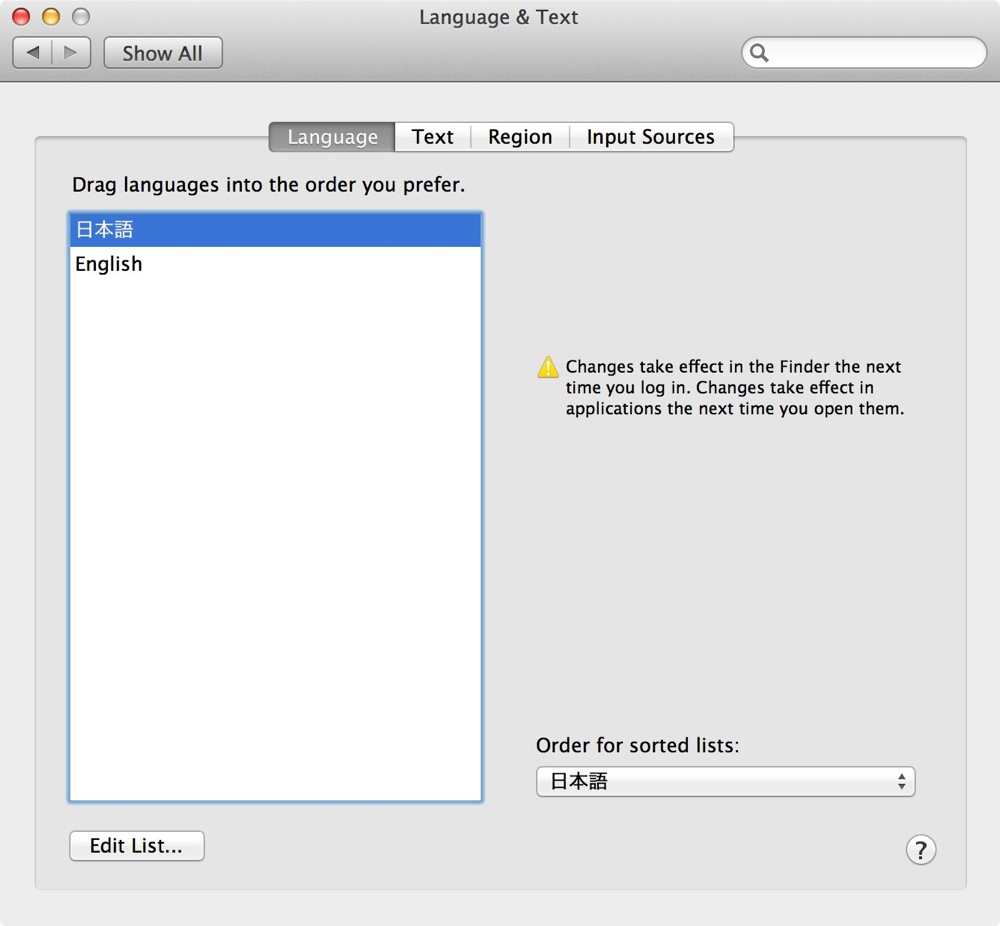Click the magnifying glass search icon
Viewport: 1000px width, 926px height.
click(759, 53)
